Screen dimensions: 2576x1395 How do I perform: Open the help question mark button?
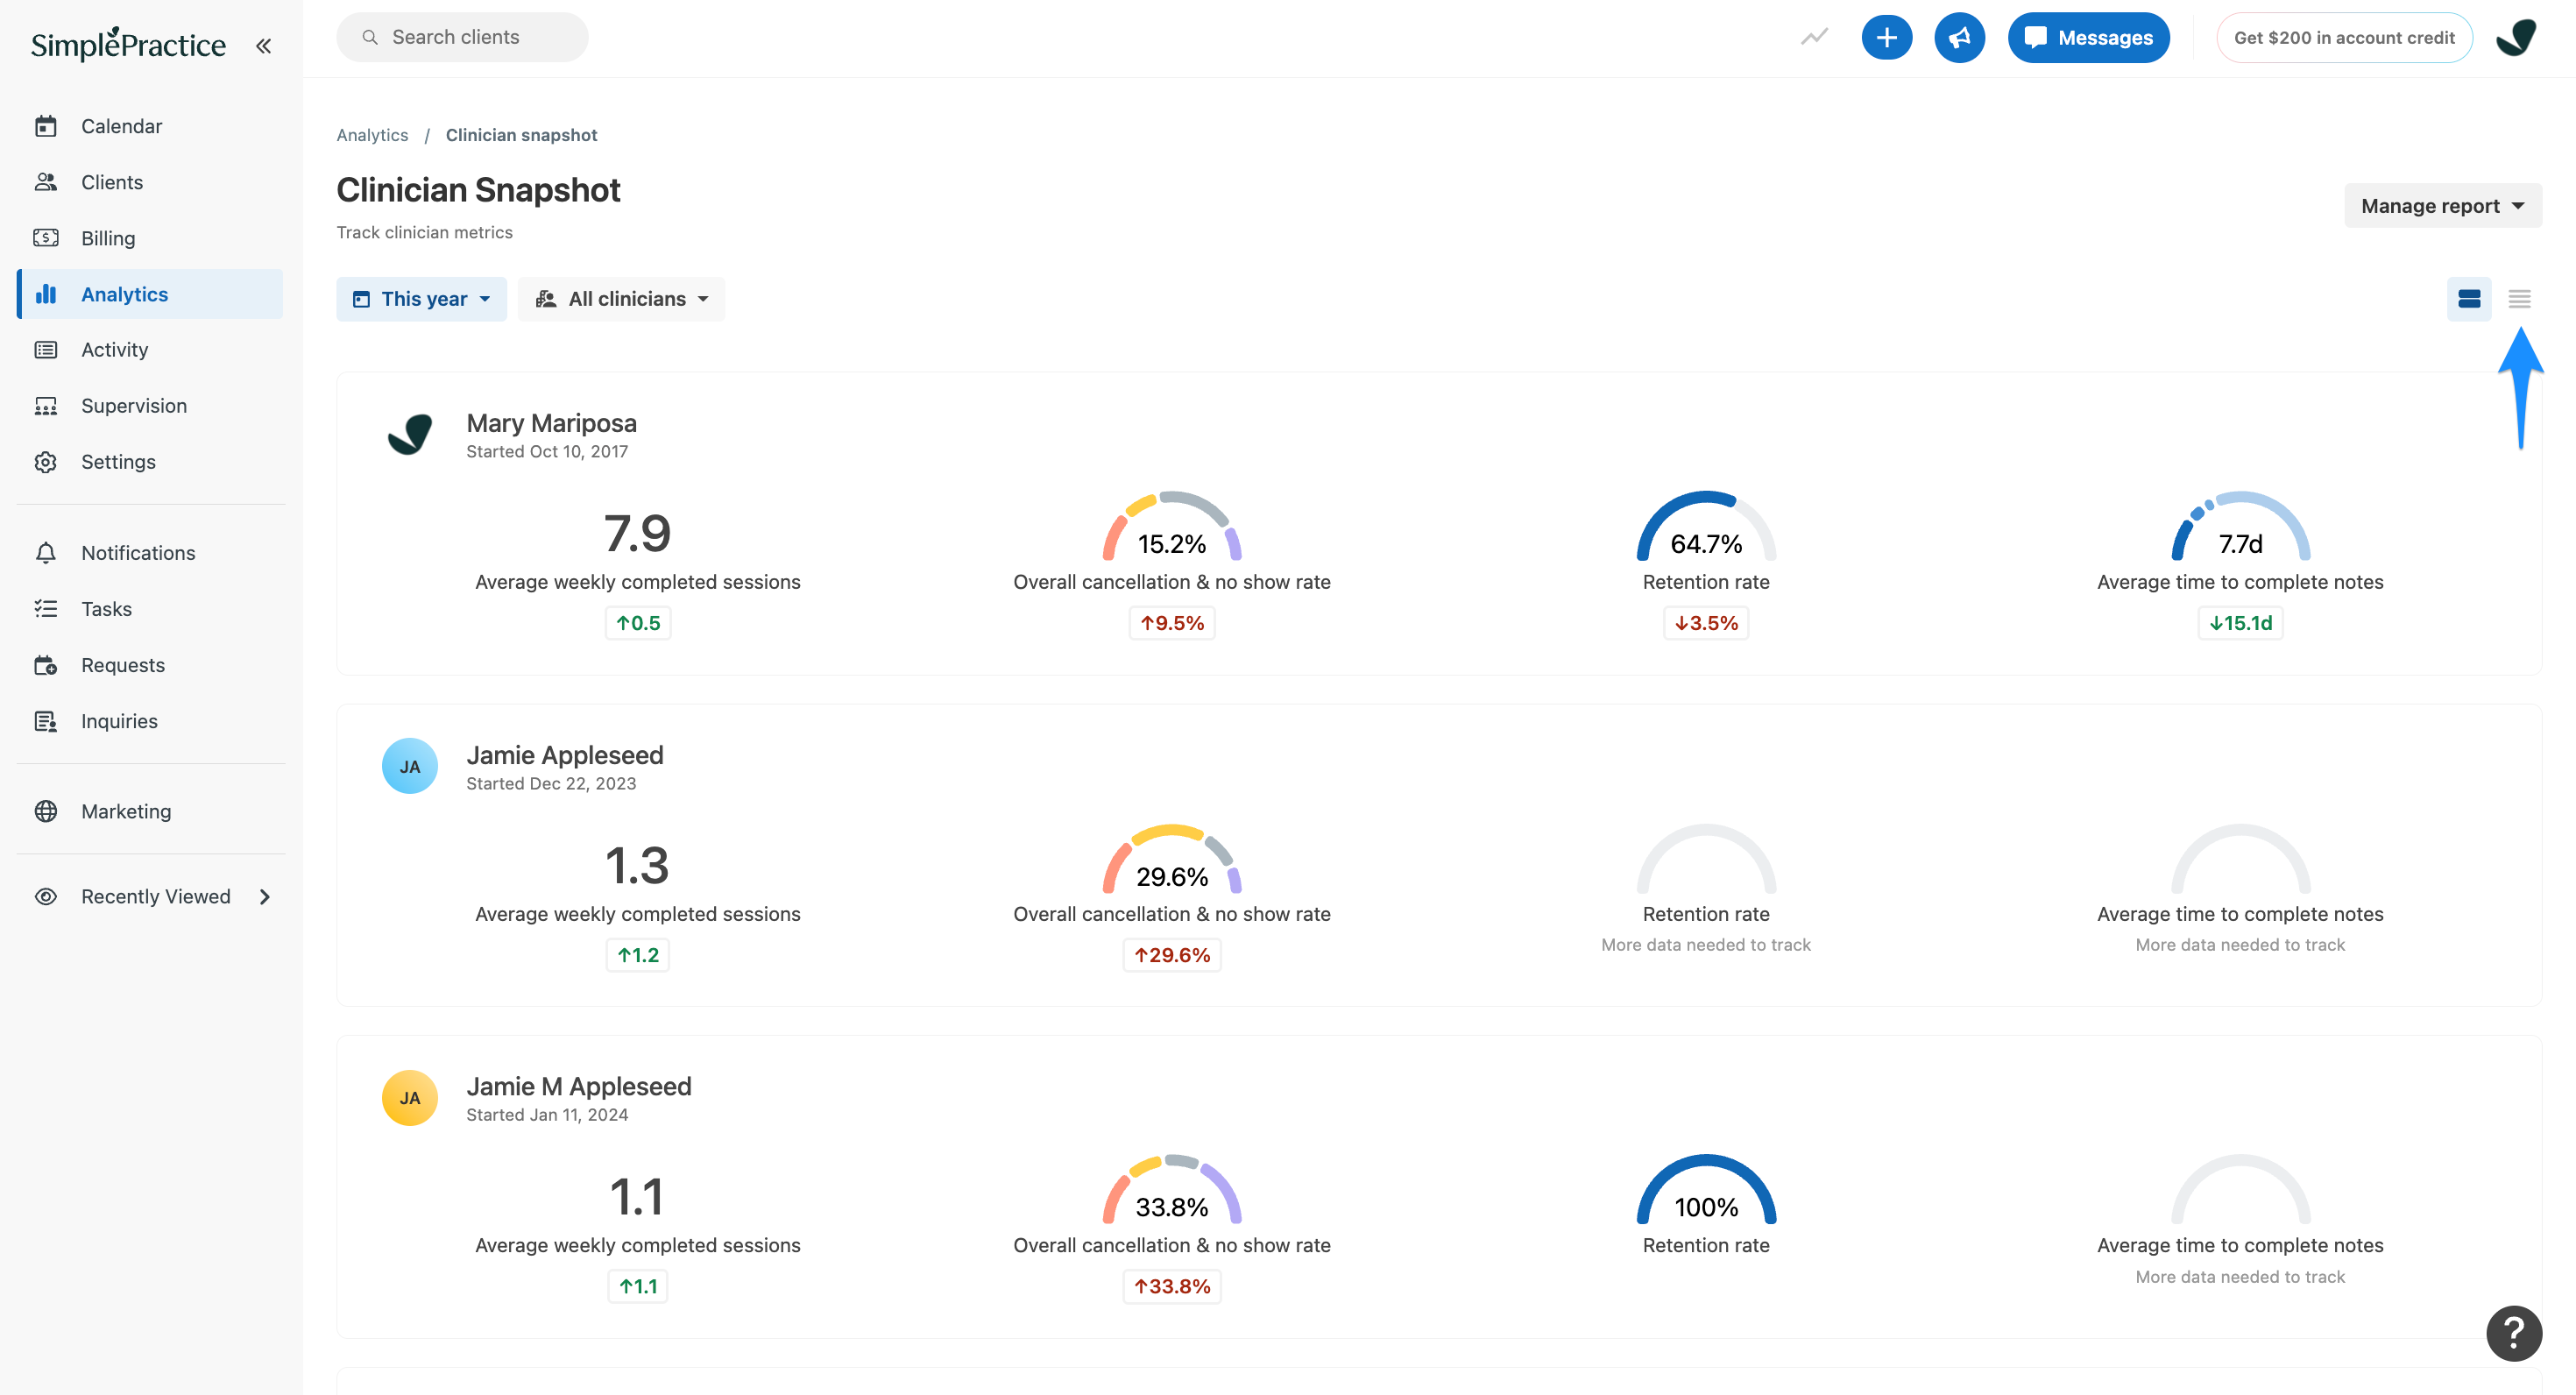pos(2514,1332)
